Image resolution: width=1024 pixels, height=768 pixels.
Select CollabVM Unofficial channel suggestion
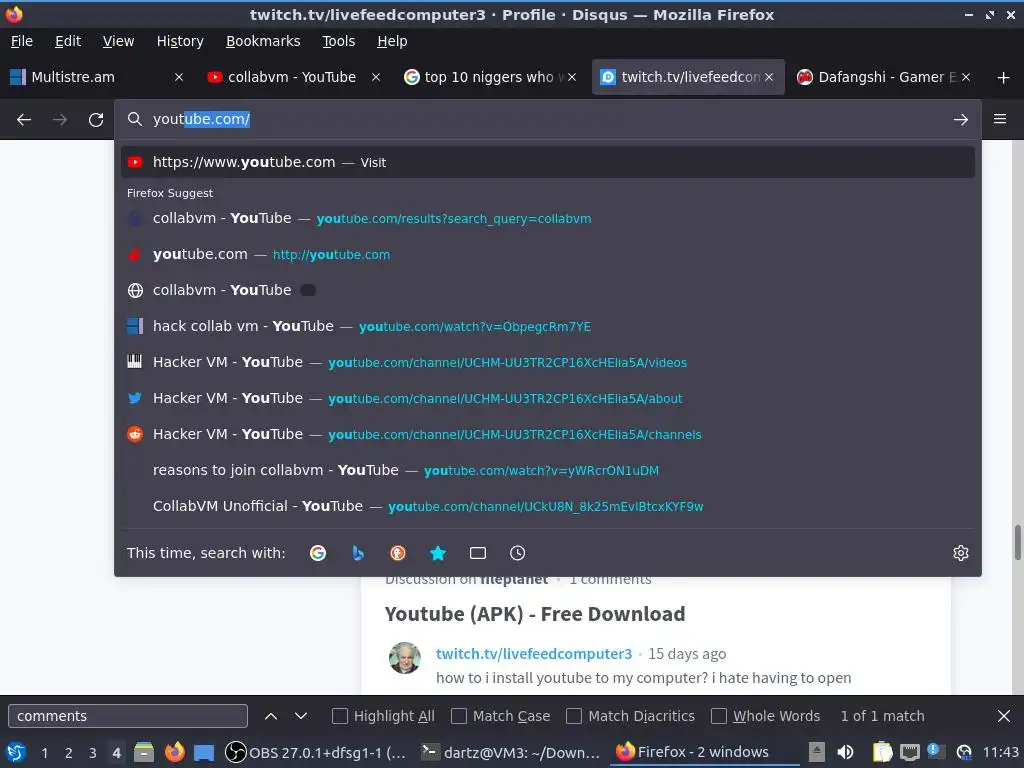(x=547, y=506)
